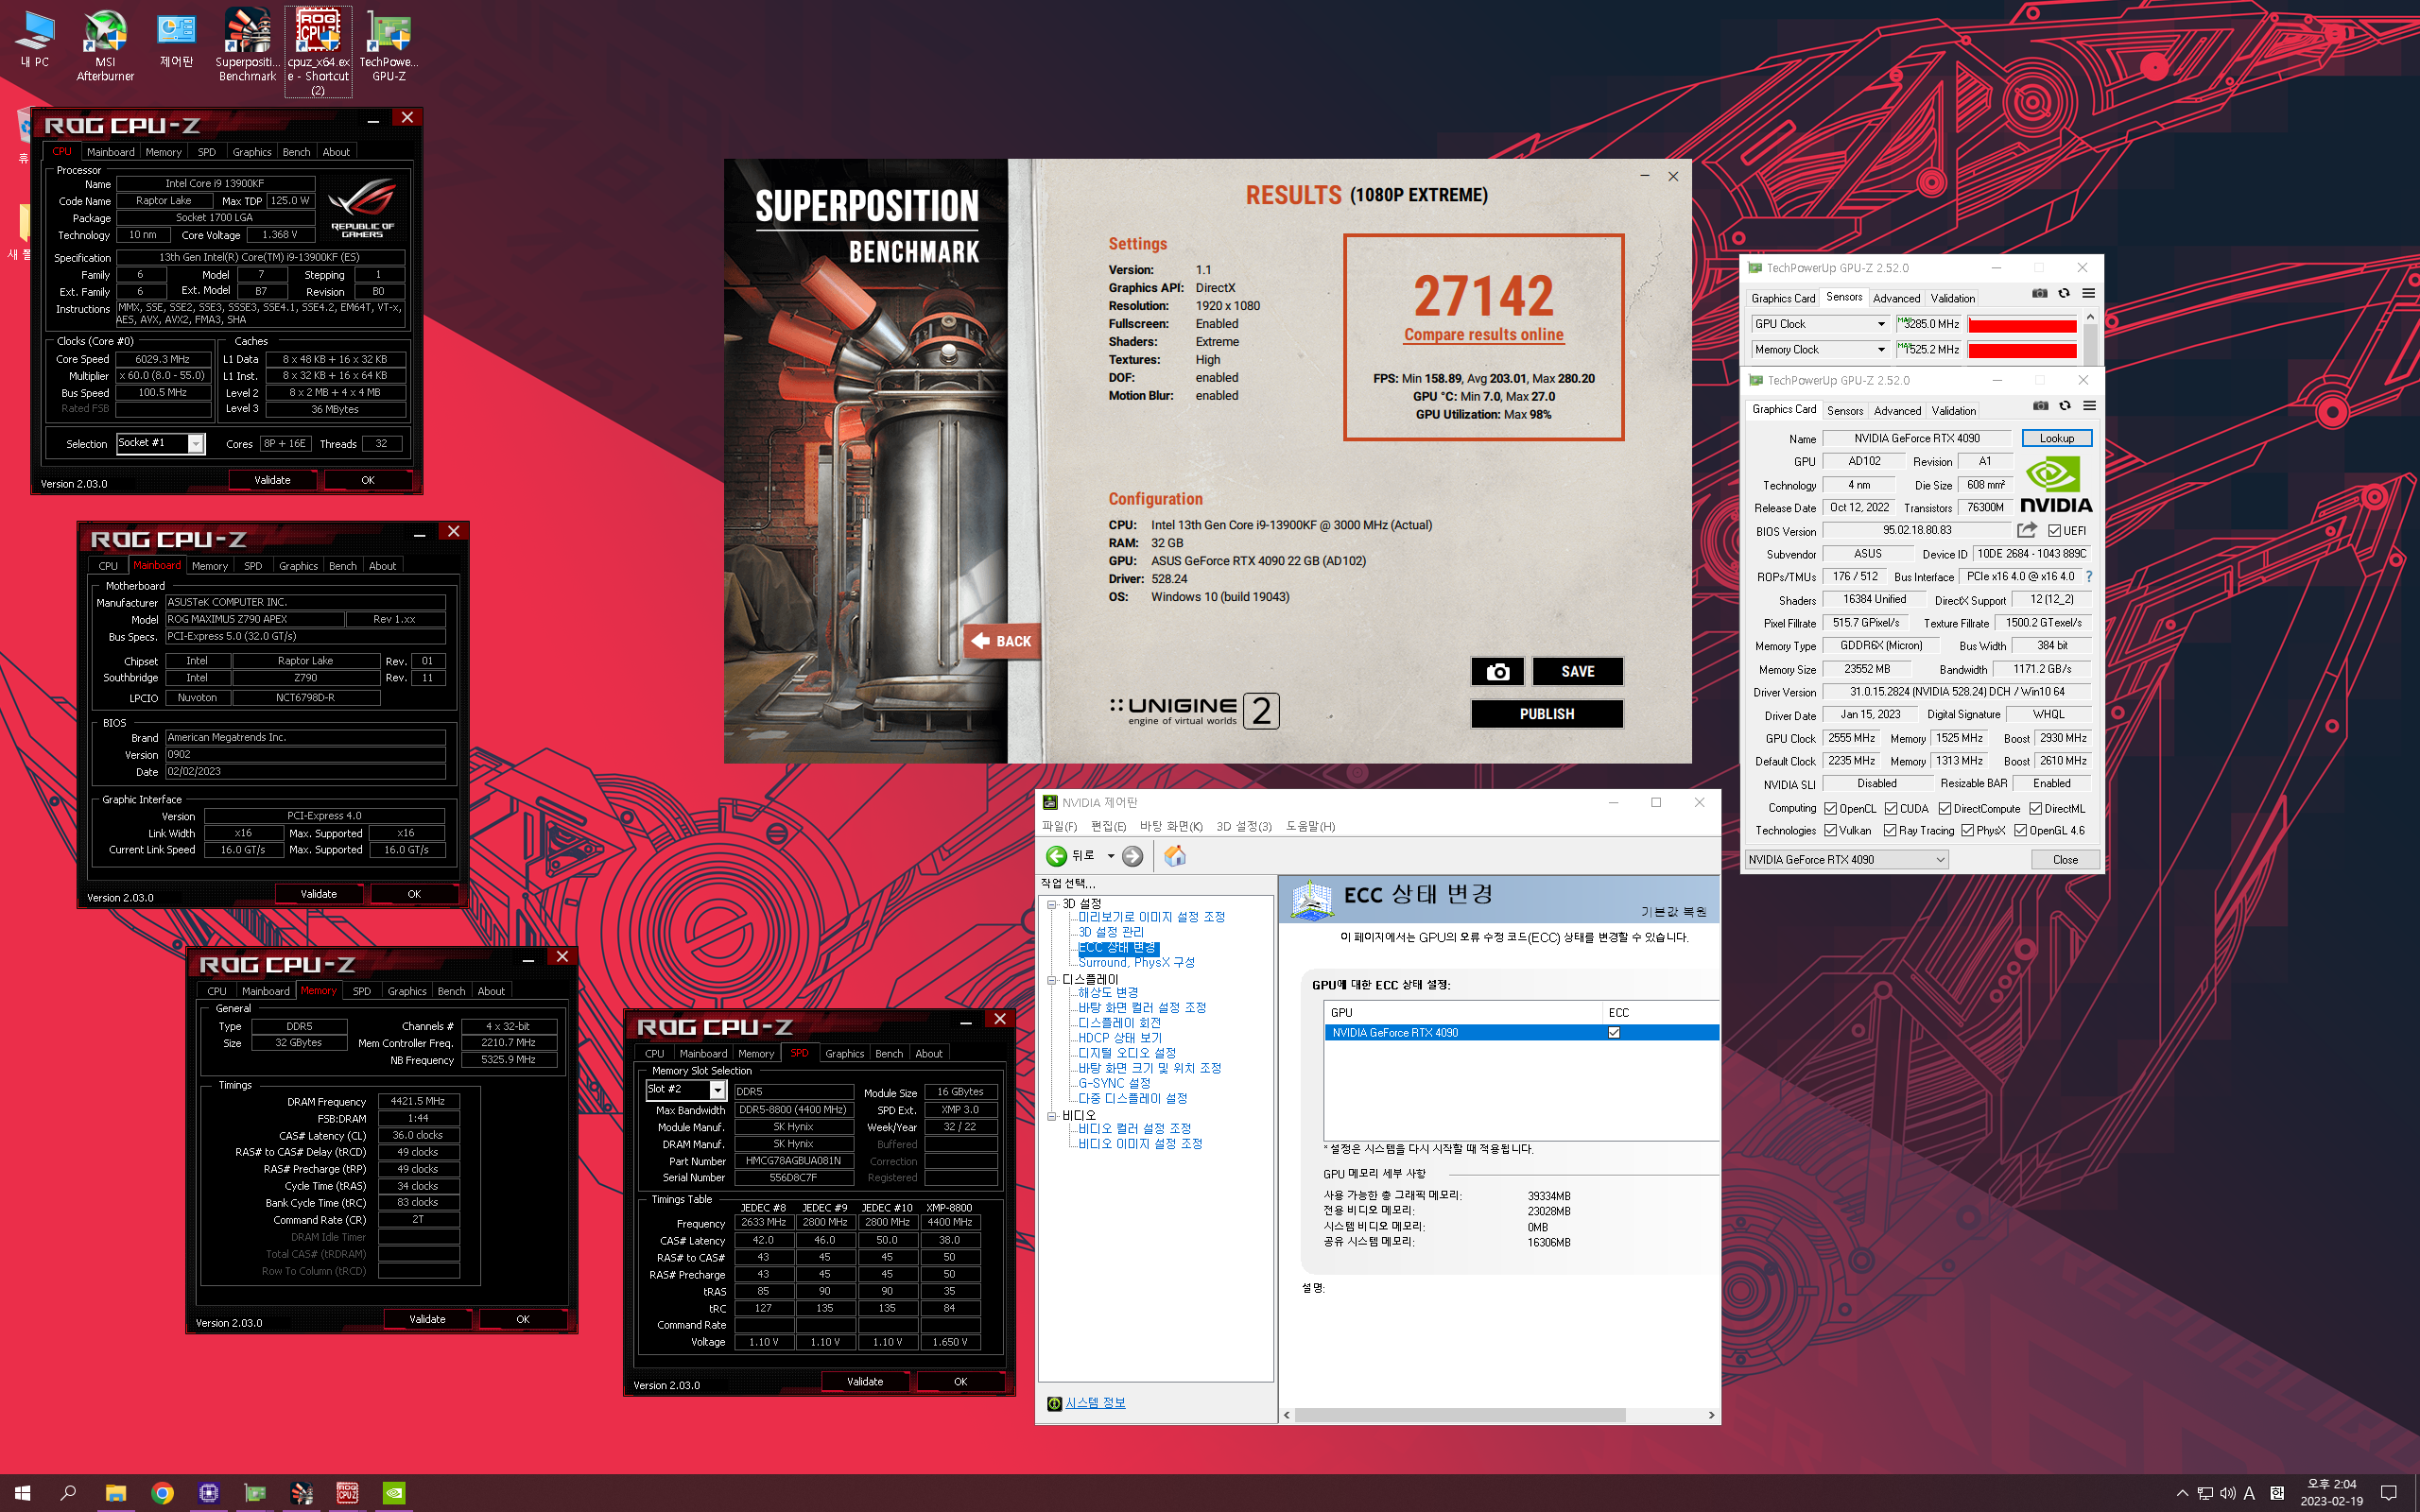Image resolution: width=2420 pixels, height=1512 pixels.
Task: Collapse the 비디오 tree node
Action: [1052, 1116]
